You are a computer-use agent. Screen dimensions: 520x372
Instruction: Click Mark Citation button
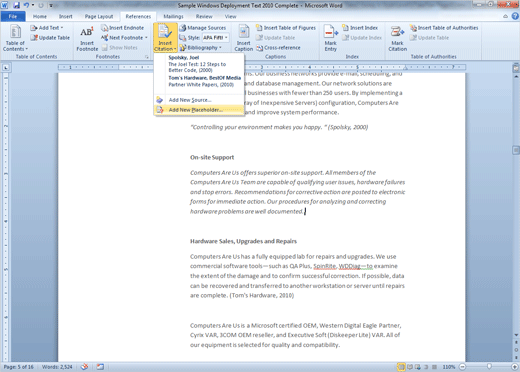[x=397, y=38]
